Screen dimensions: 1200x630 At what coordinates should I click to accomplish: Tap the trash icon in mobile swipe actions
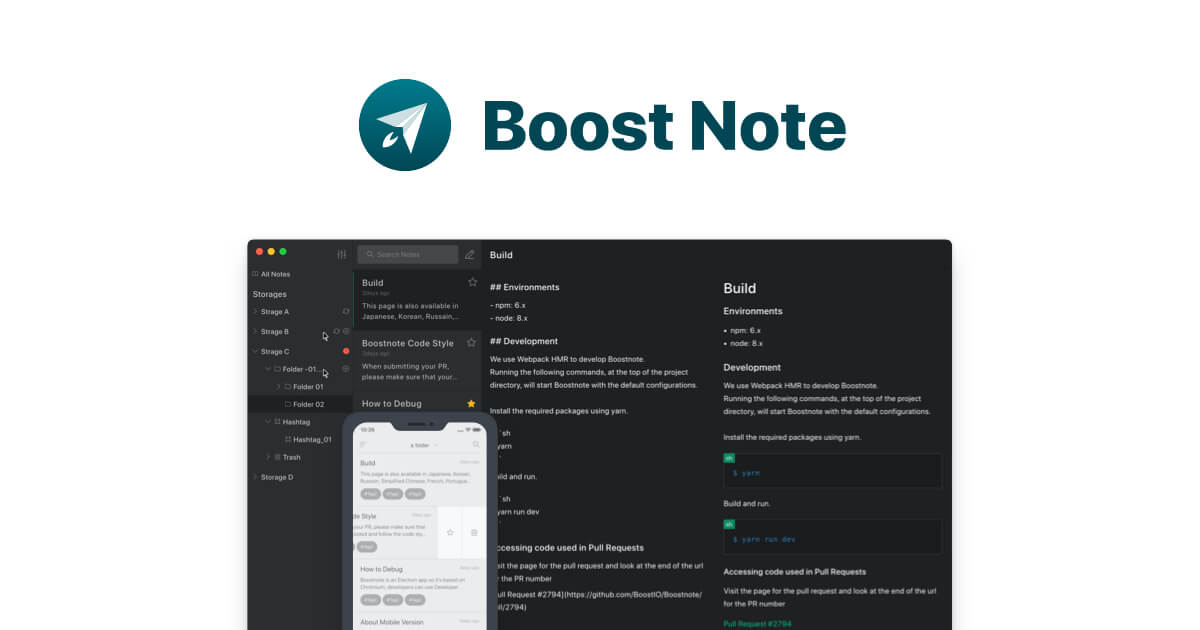[x=474, y=532]
